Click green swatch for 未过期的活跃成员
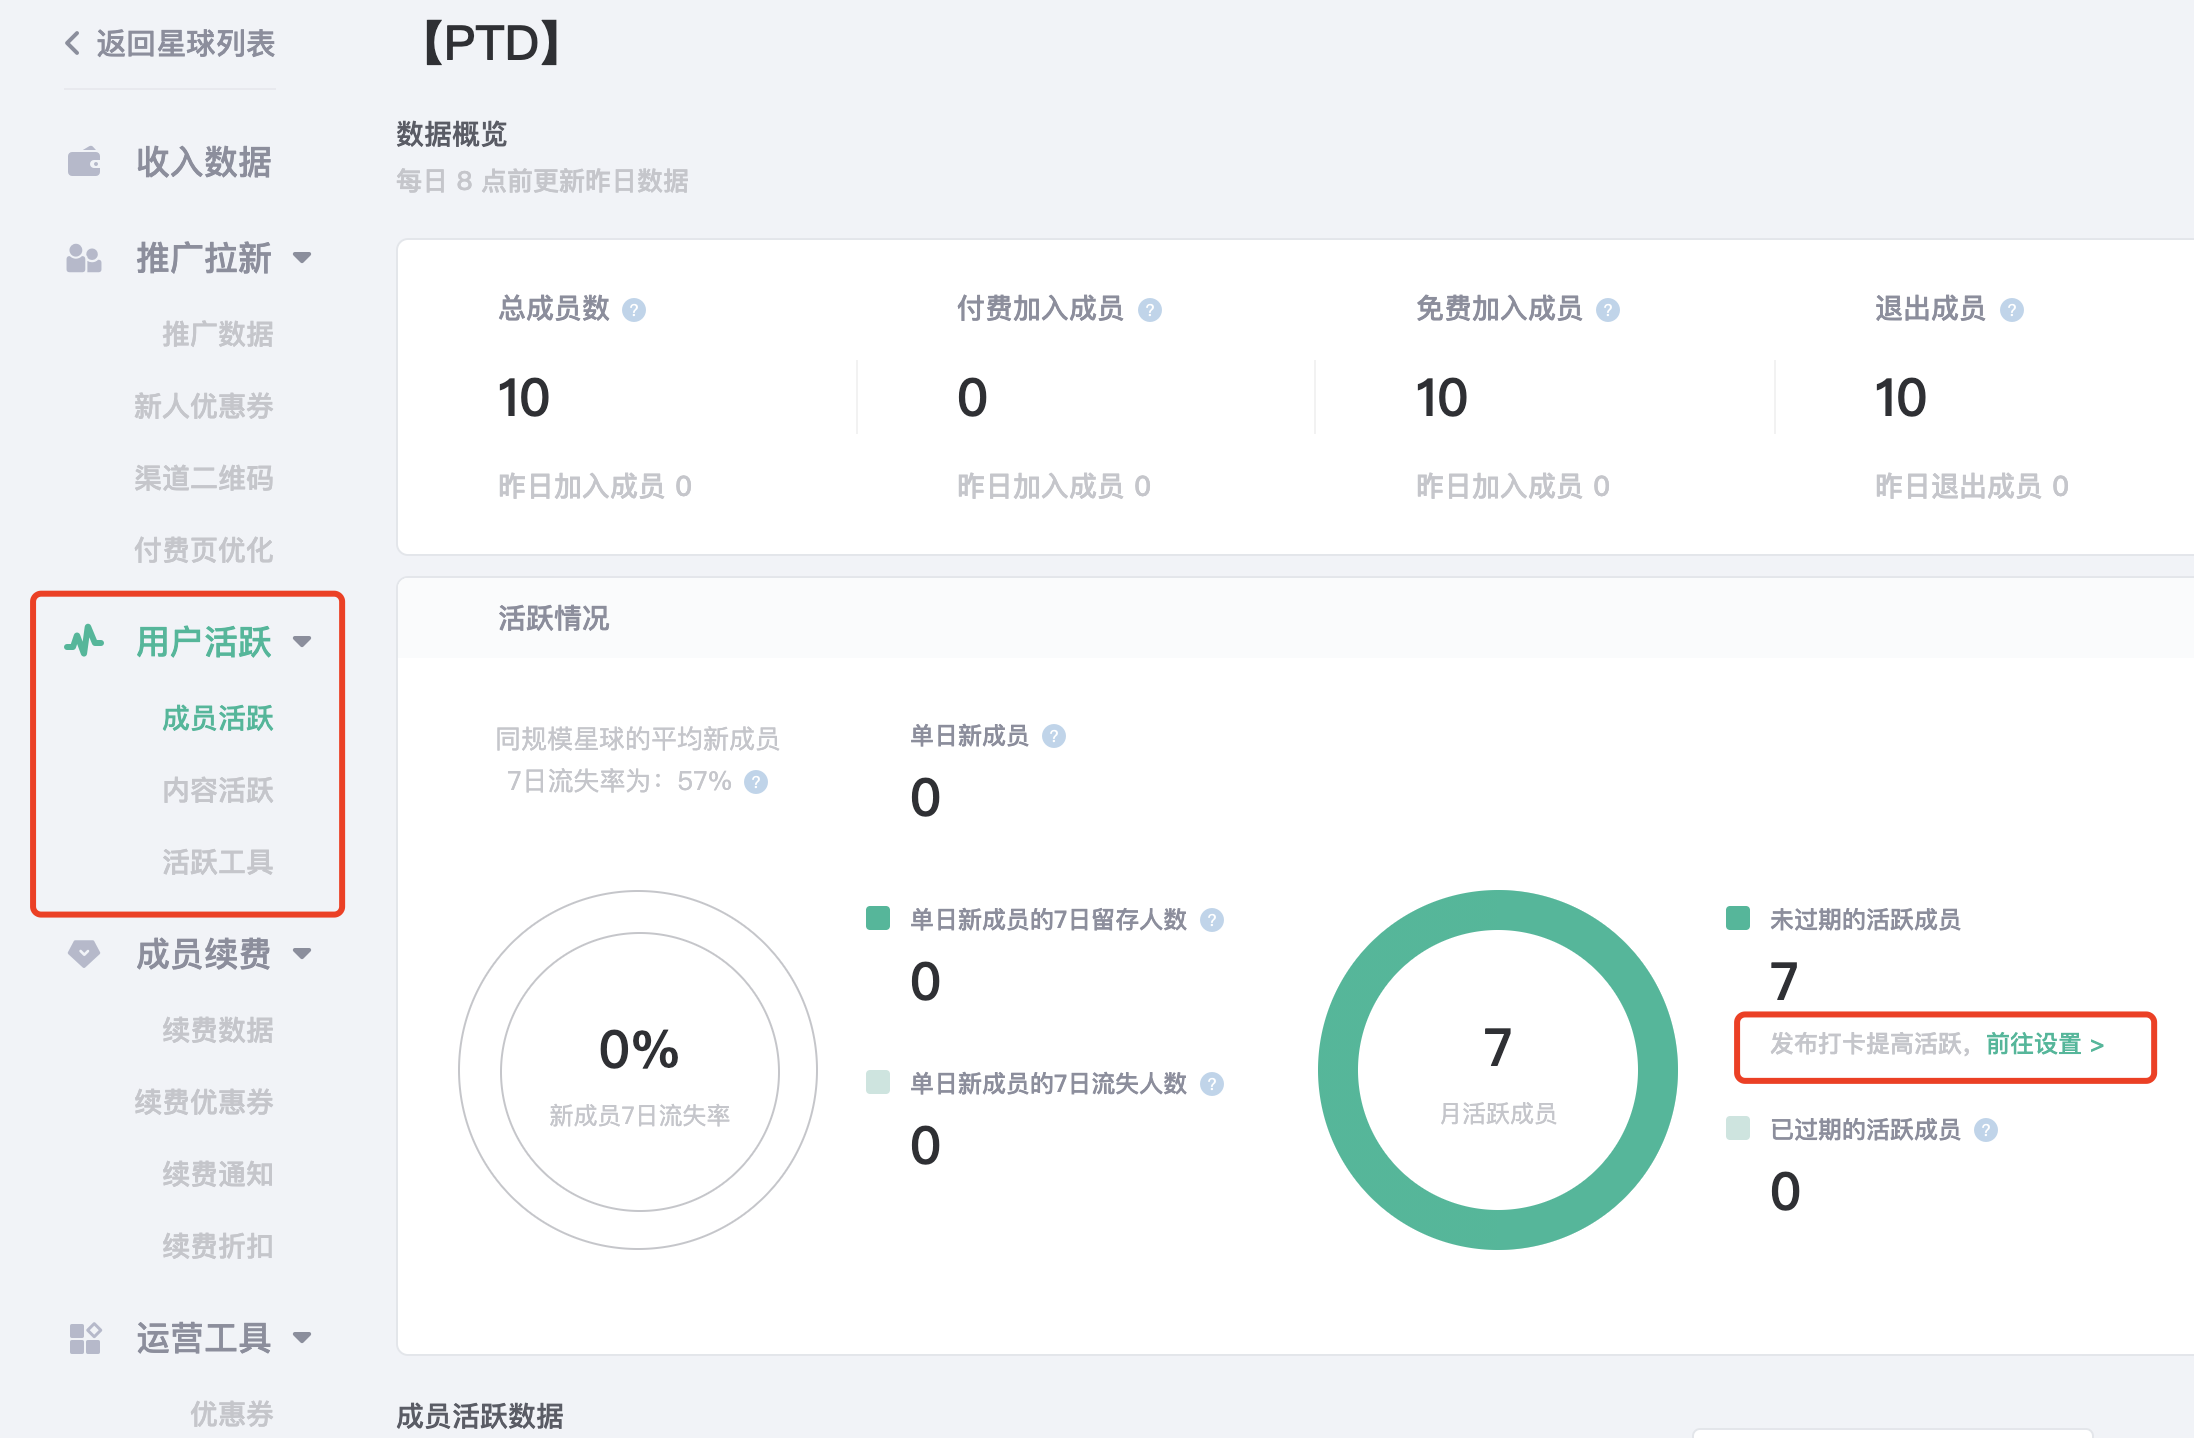The image size is (2194, 1438). 1738,918
